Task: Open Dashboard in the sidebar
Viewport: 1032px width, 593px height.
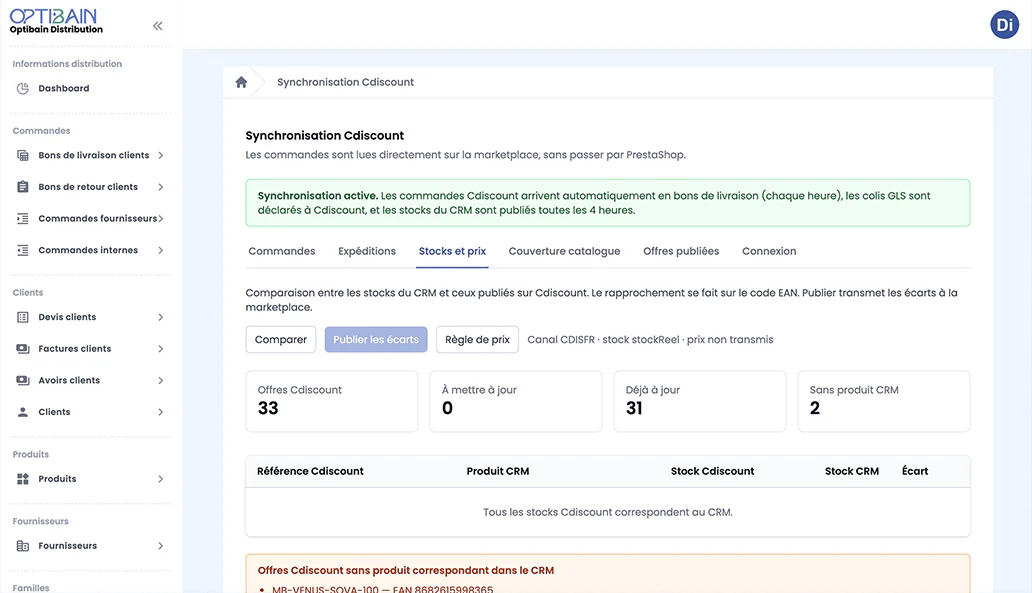Action: (x=64, y=88)
